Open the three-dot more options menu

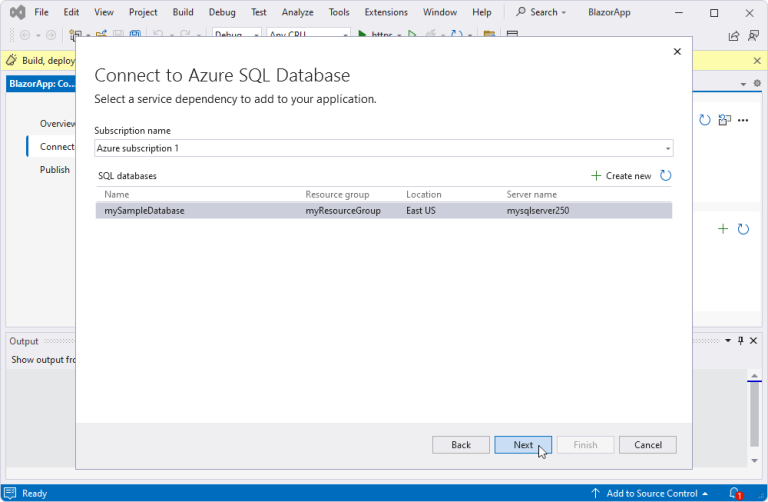click(743, 120)
